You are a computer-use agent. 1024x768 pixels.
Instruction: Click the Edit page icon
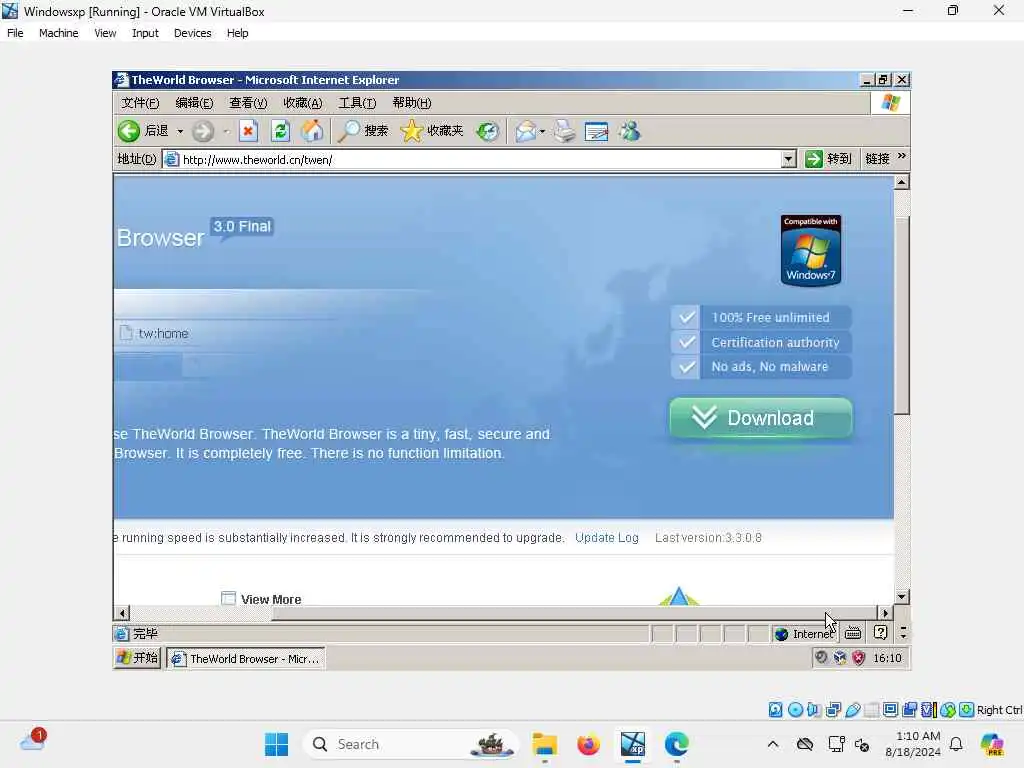(x=596, y=131)
